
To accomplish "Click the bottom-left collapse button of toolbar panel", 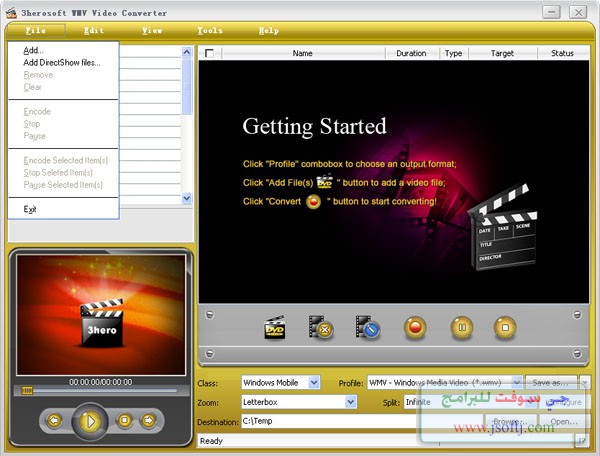I will click(x=209, y=353).
